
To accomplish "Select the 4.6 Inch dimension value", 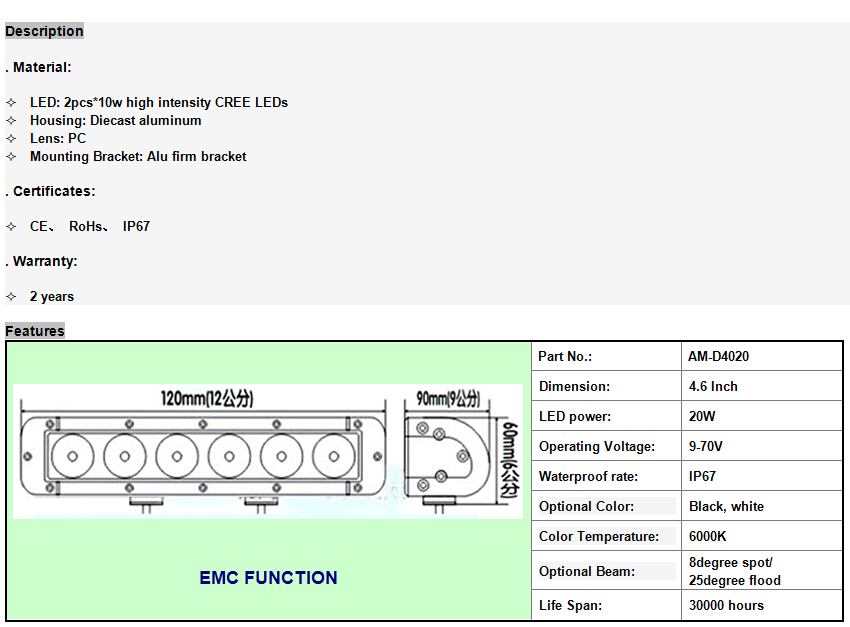I will click(713, 386).
